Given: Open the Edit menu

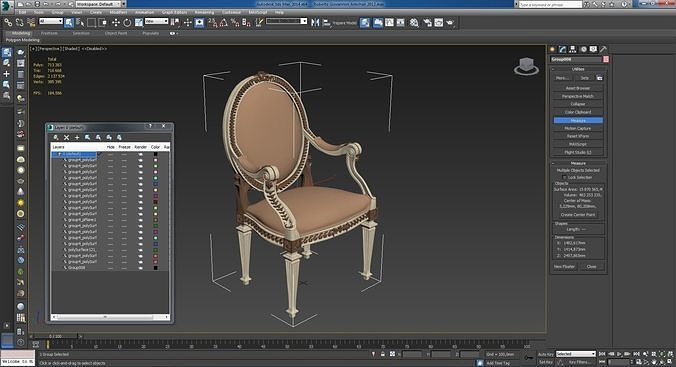Looking at the screenshot, I should click(22, 12).
